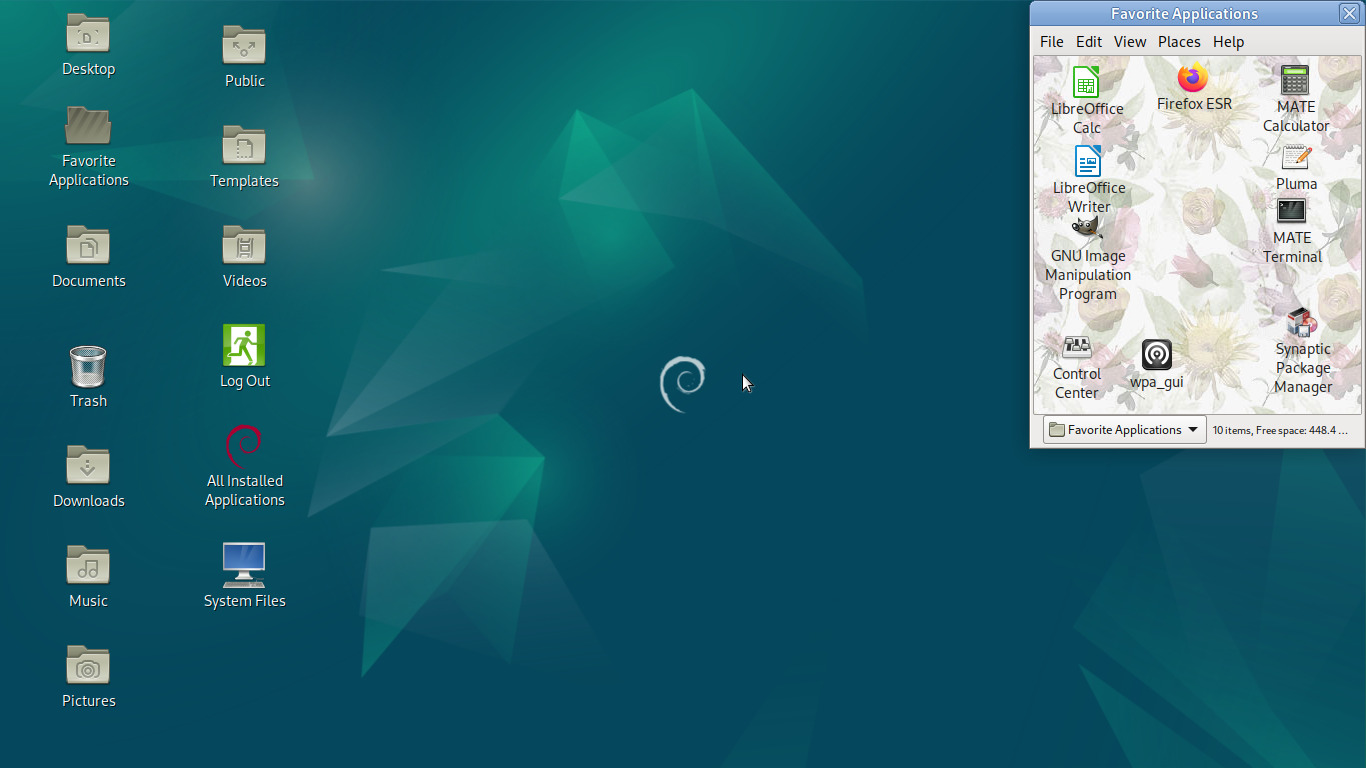This screenshot has height=768, width=1366.
Task: Launch the MATE Terminal icon
Action: 1292,211
